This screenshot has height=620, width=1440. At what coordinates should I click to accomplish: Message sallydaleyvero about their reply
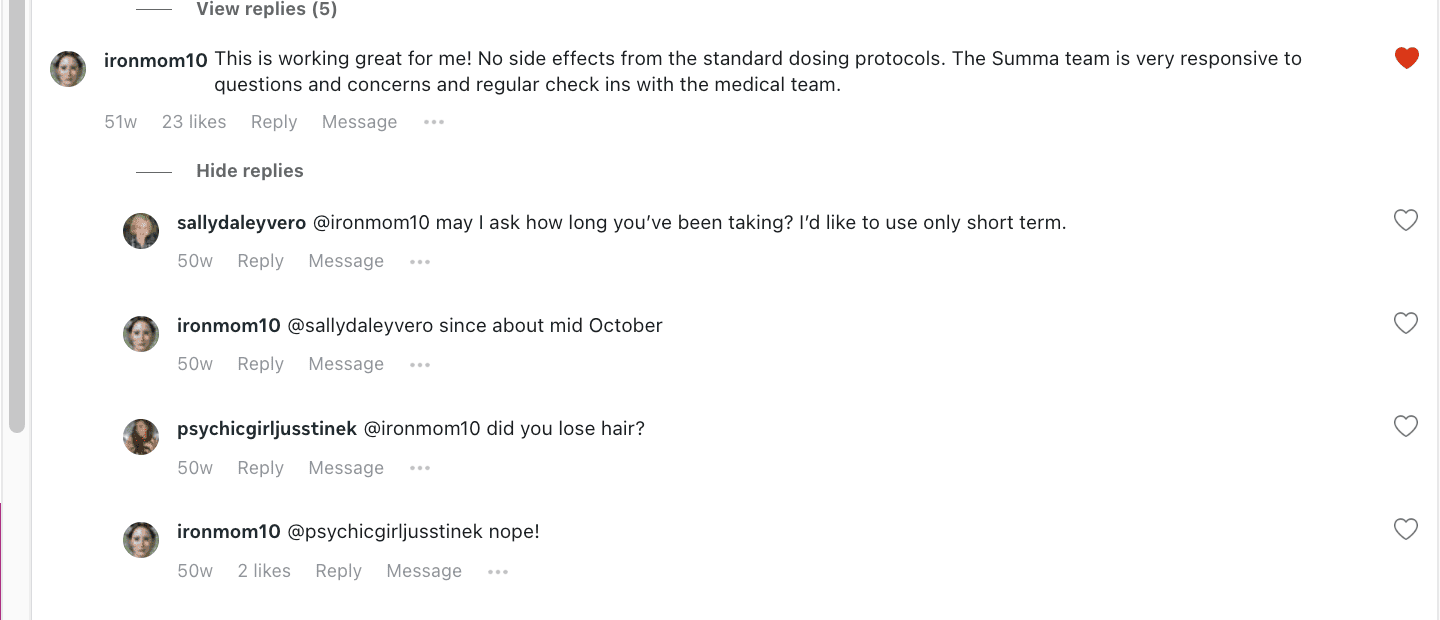point(345,260)
